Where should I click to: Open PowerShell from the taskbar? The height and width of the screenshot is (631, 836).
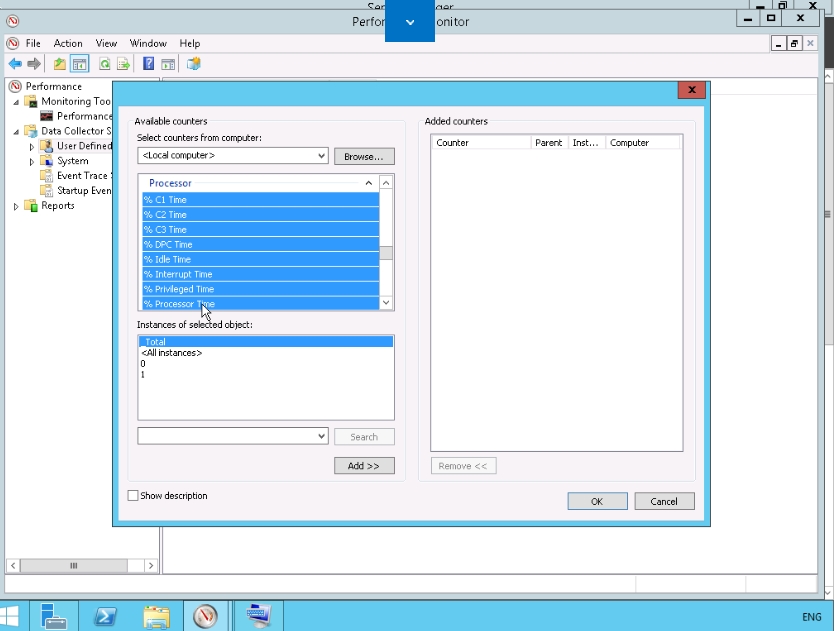pos(105,616)
